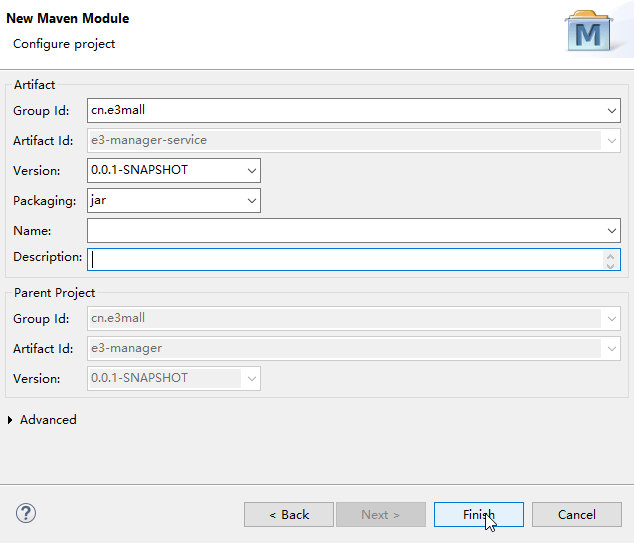Open the Version dropdown under Artifact
This screenshot has width=634, height=543.
click(x=251, y=170)
